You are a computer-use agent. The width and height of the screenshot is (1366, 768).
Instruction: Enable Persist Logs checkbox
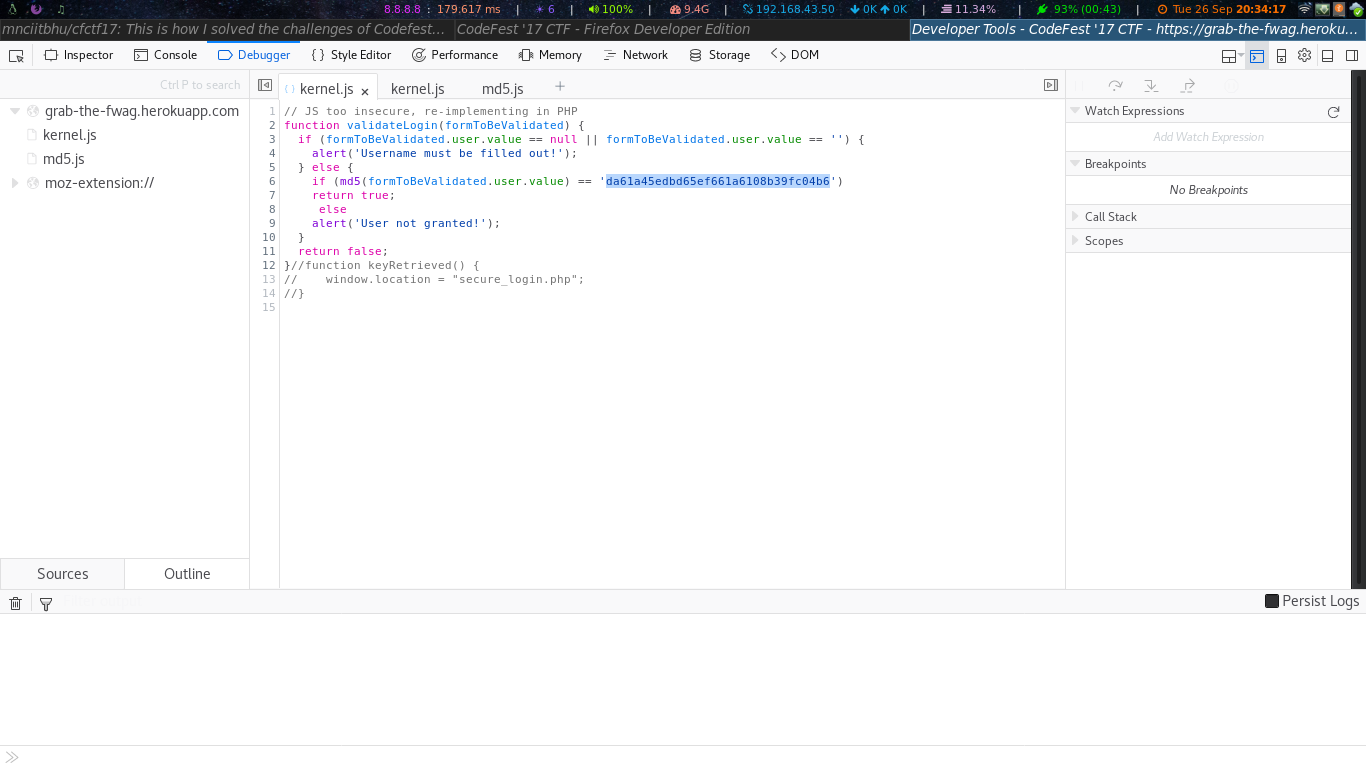click(1272, 601)
